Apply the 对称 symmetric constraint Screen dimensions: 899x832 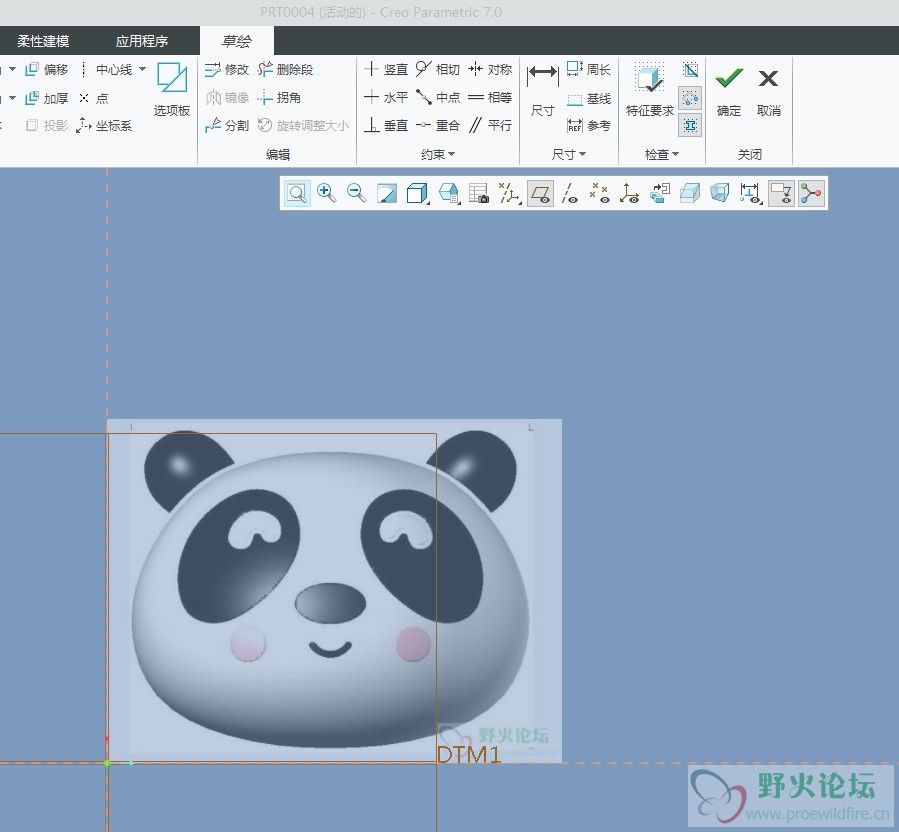[x=490, y=70]
